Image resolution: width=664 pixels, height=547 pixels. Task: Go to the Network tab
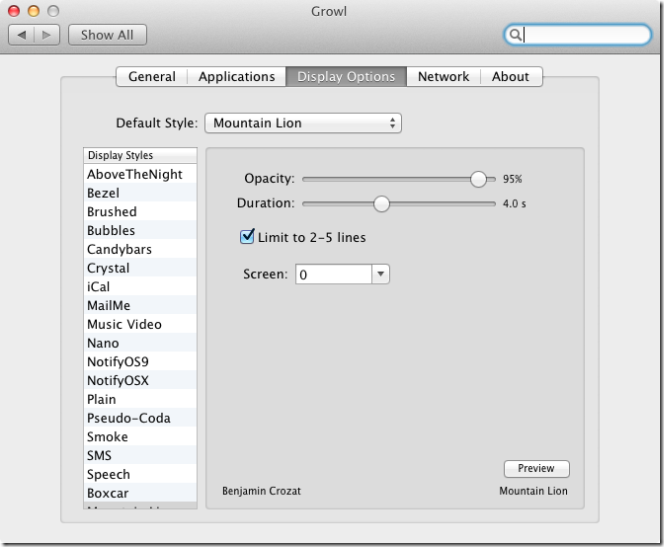443,77
